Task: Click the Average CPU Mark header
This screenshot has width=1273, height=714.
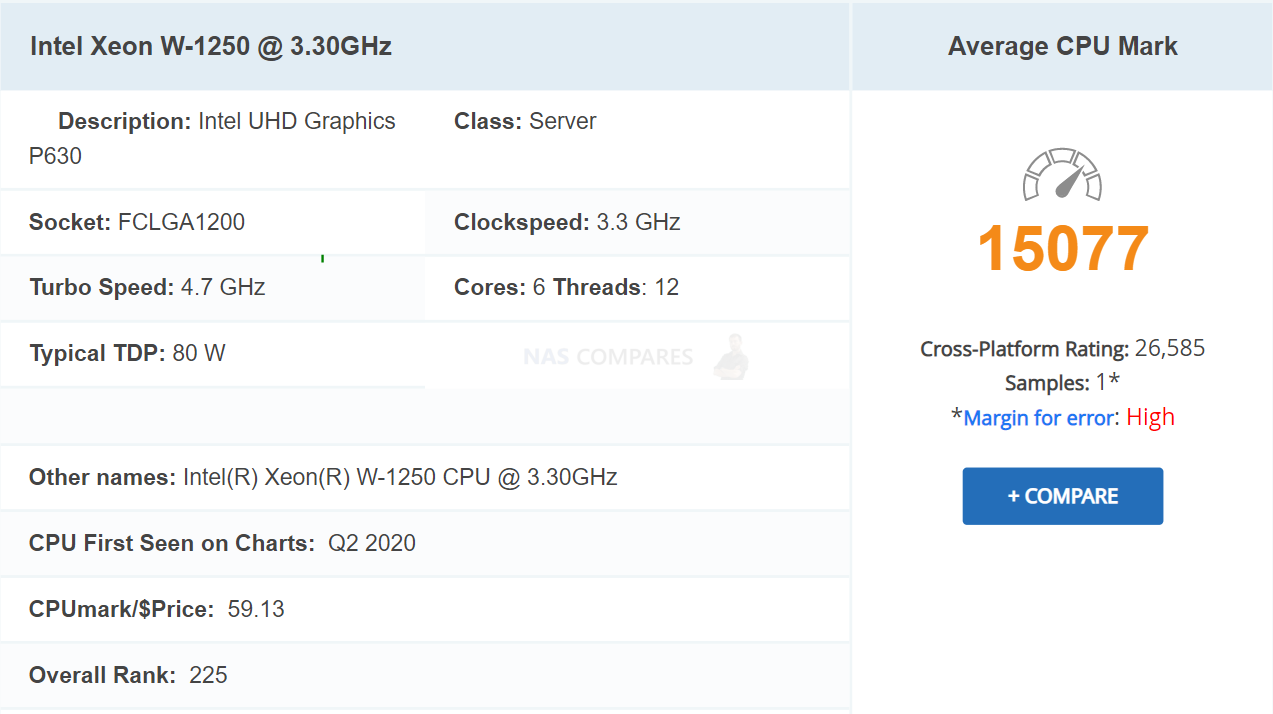Action: (1062, 46)
